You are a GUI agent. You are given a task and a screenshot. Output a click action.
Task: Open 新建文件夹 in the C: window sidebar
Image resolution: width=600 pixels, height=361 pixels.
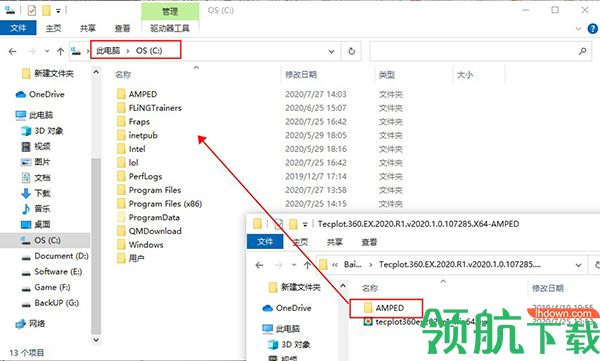coord(48,74)
